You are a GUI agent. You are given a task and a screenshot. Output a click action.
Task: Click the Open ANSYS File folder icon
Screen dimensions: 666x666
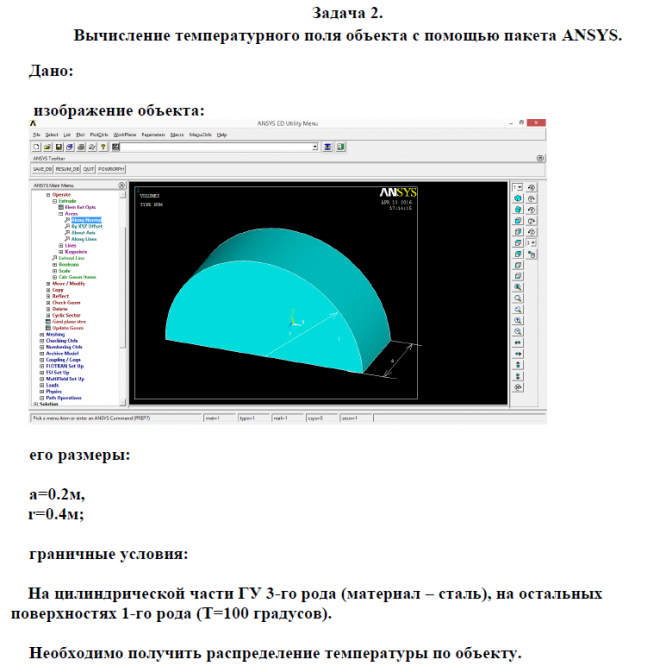coord(47,147)
